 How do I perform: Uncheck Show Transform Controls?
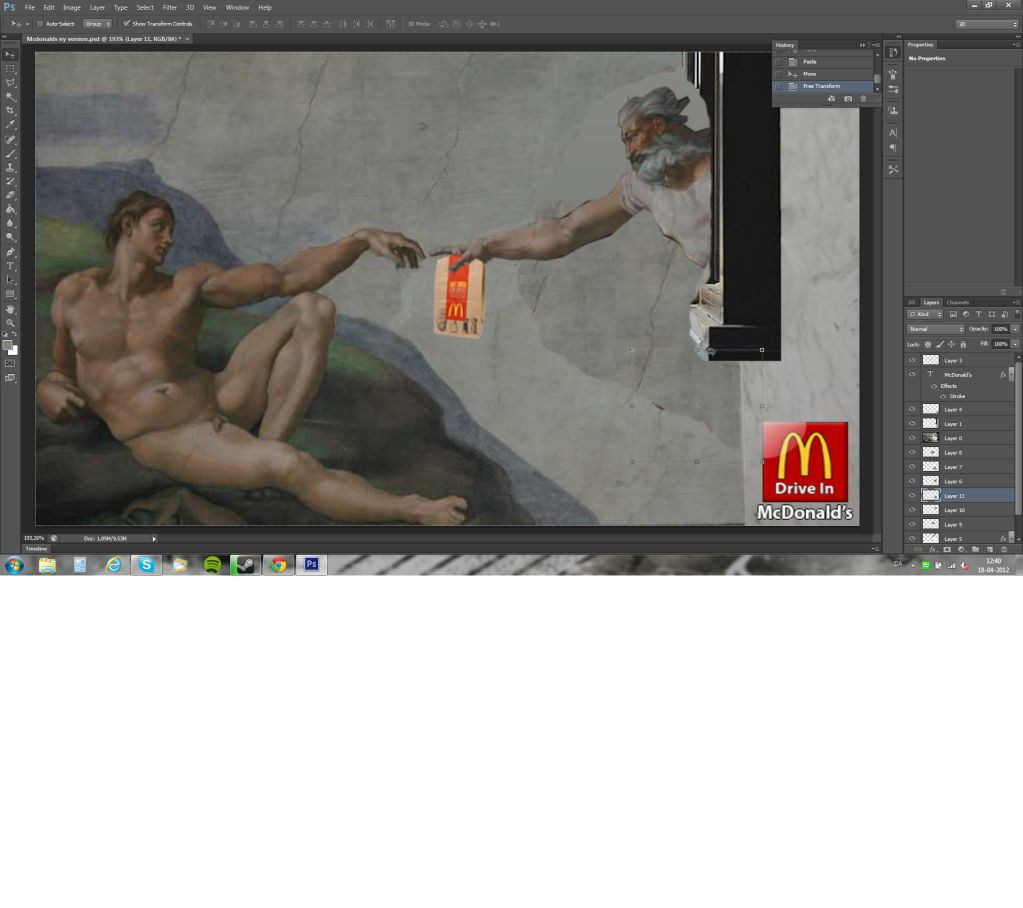(x=127, y=24)
